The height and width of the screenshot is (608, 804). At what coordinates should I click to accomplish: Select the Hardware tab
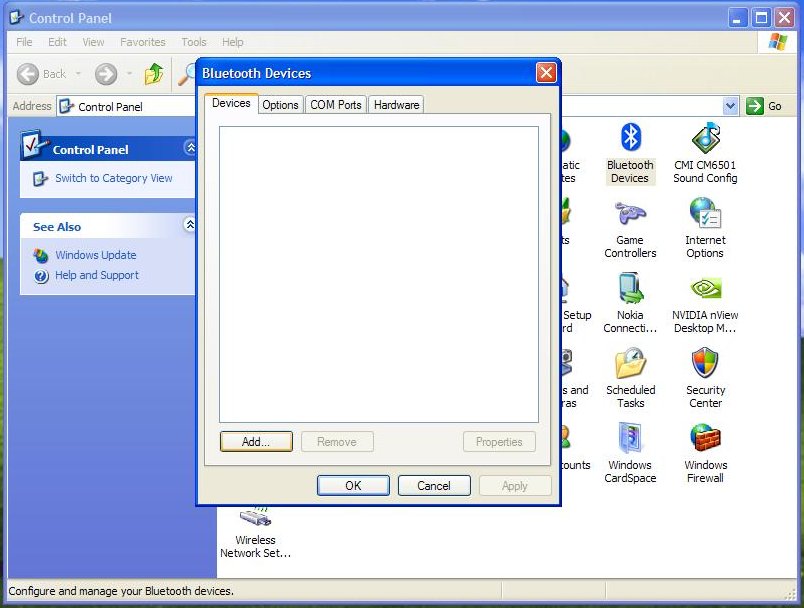pyautogui.click(x=396, y=105)
